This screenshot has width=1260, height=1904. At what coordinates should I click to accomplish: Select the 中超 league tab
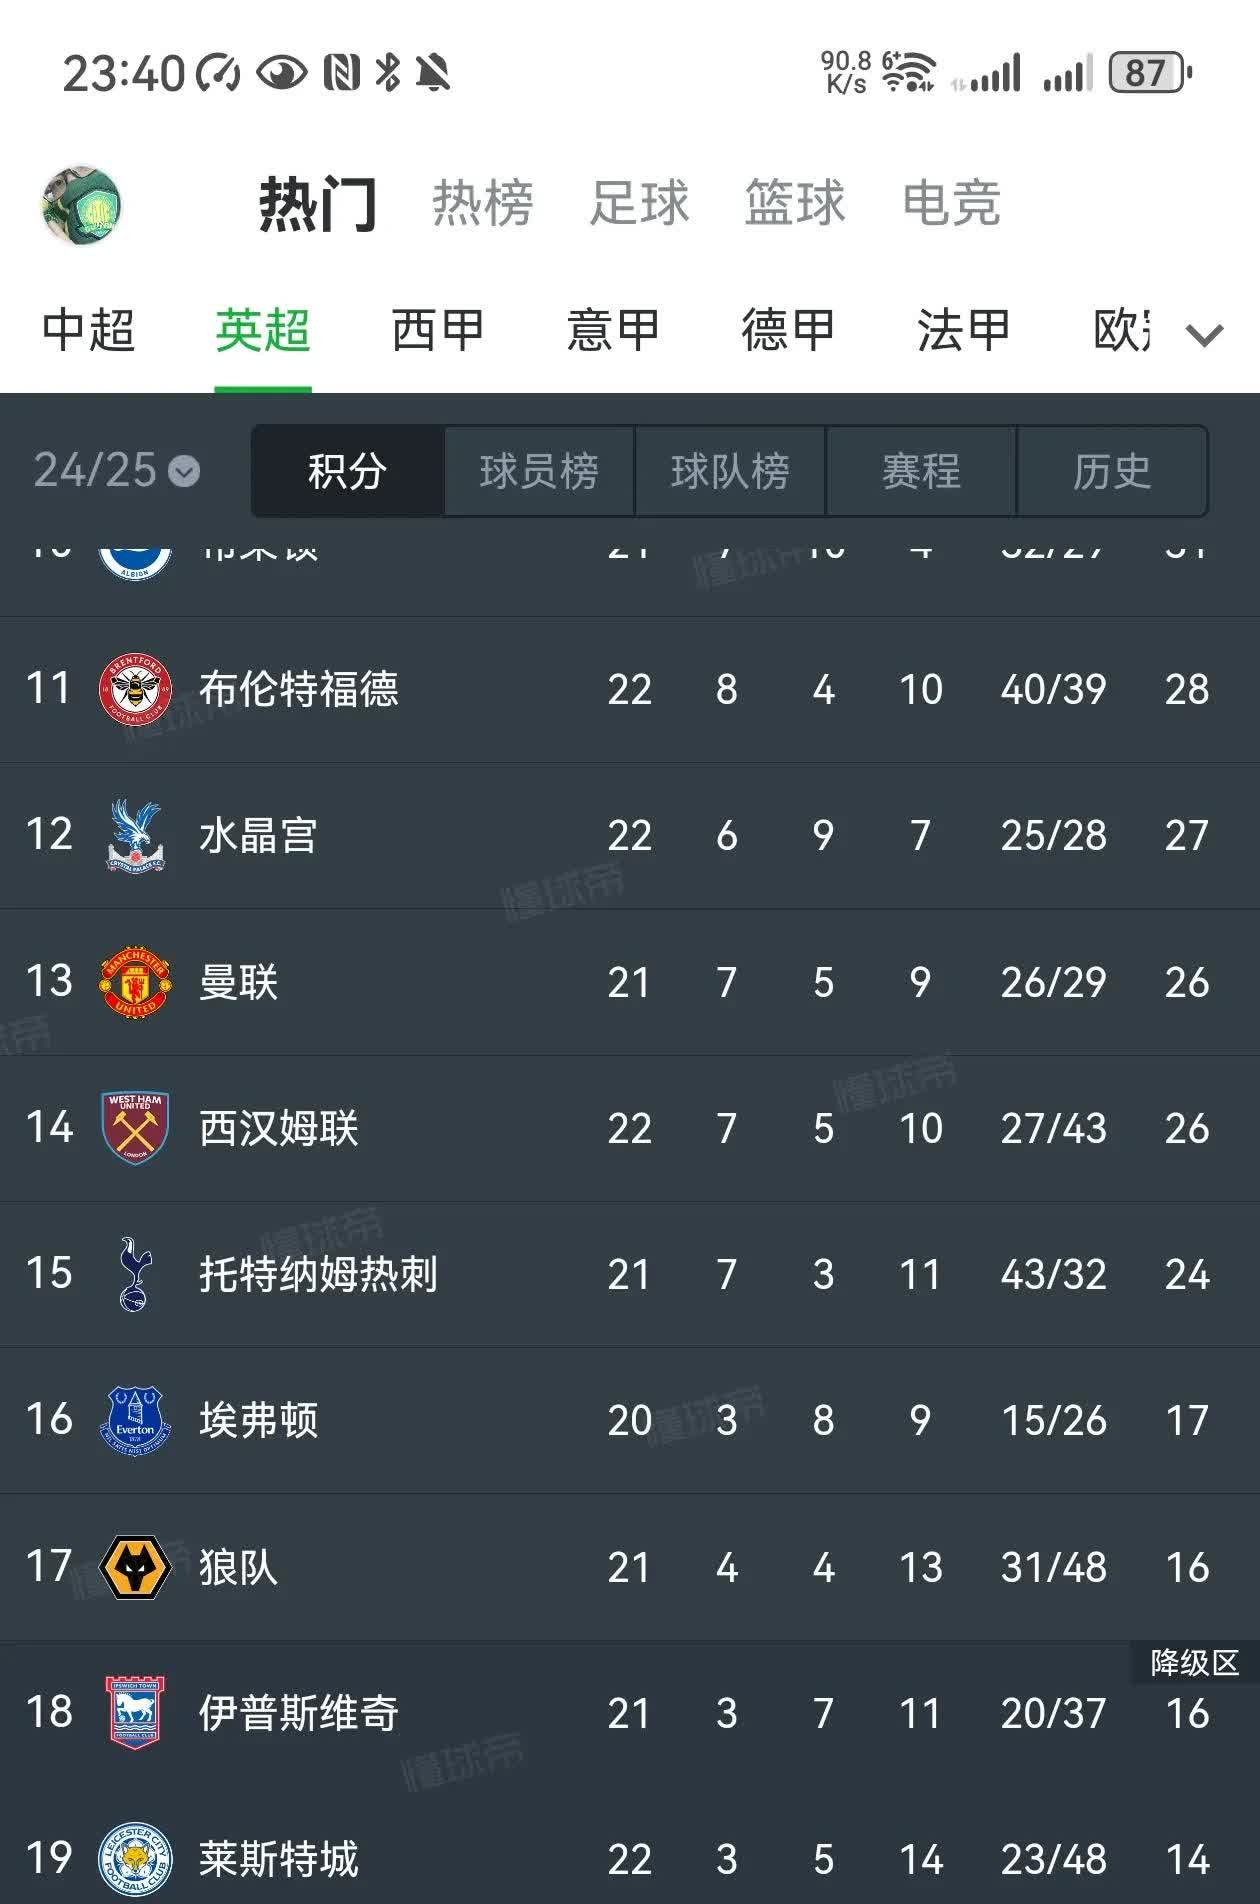(88, 331)
